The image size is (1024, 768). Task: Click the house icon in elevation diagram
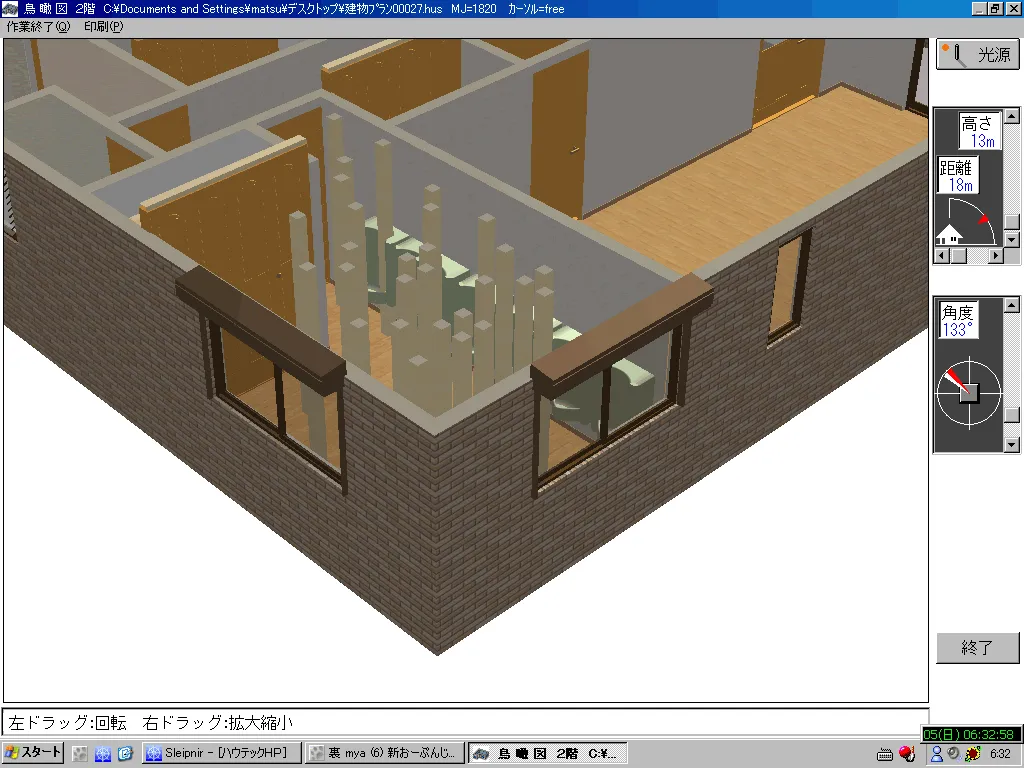[948, 237]
